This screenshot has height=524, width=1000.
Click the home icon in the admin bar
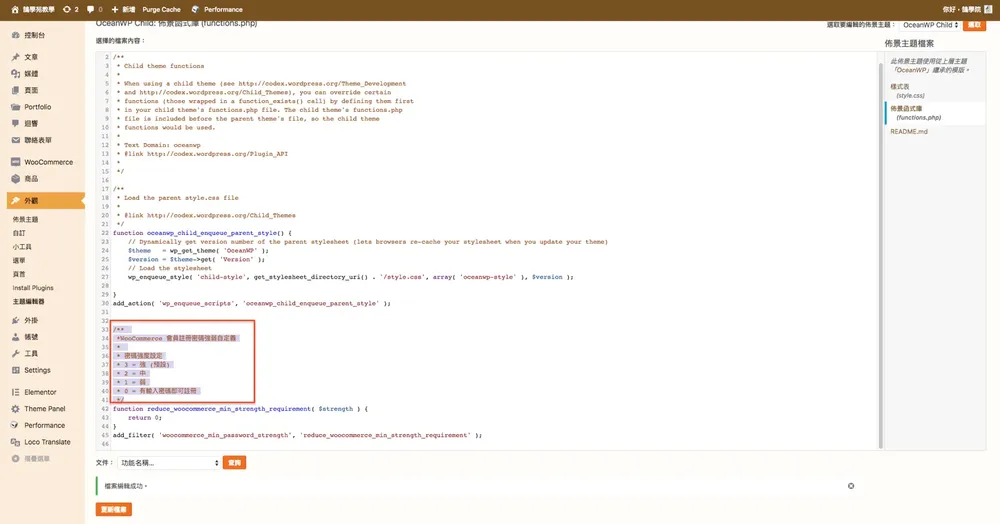(x=15, y=10)
